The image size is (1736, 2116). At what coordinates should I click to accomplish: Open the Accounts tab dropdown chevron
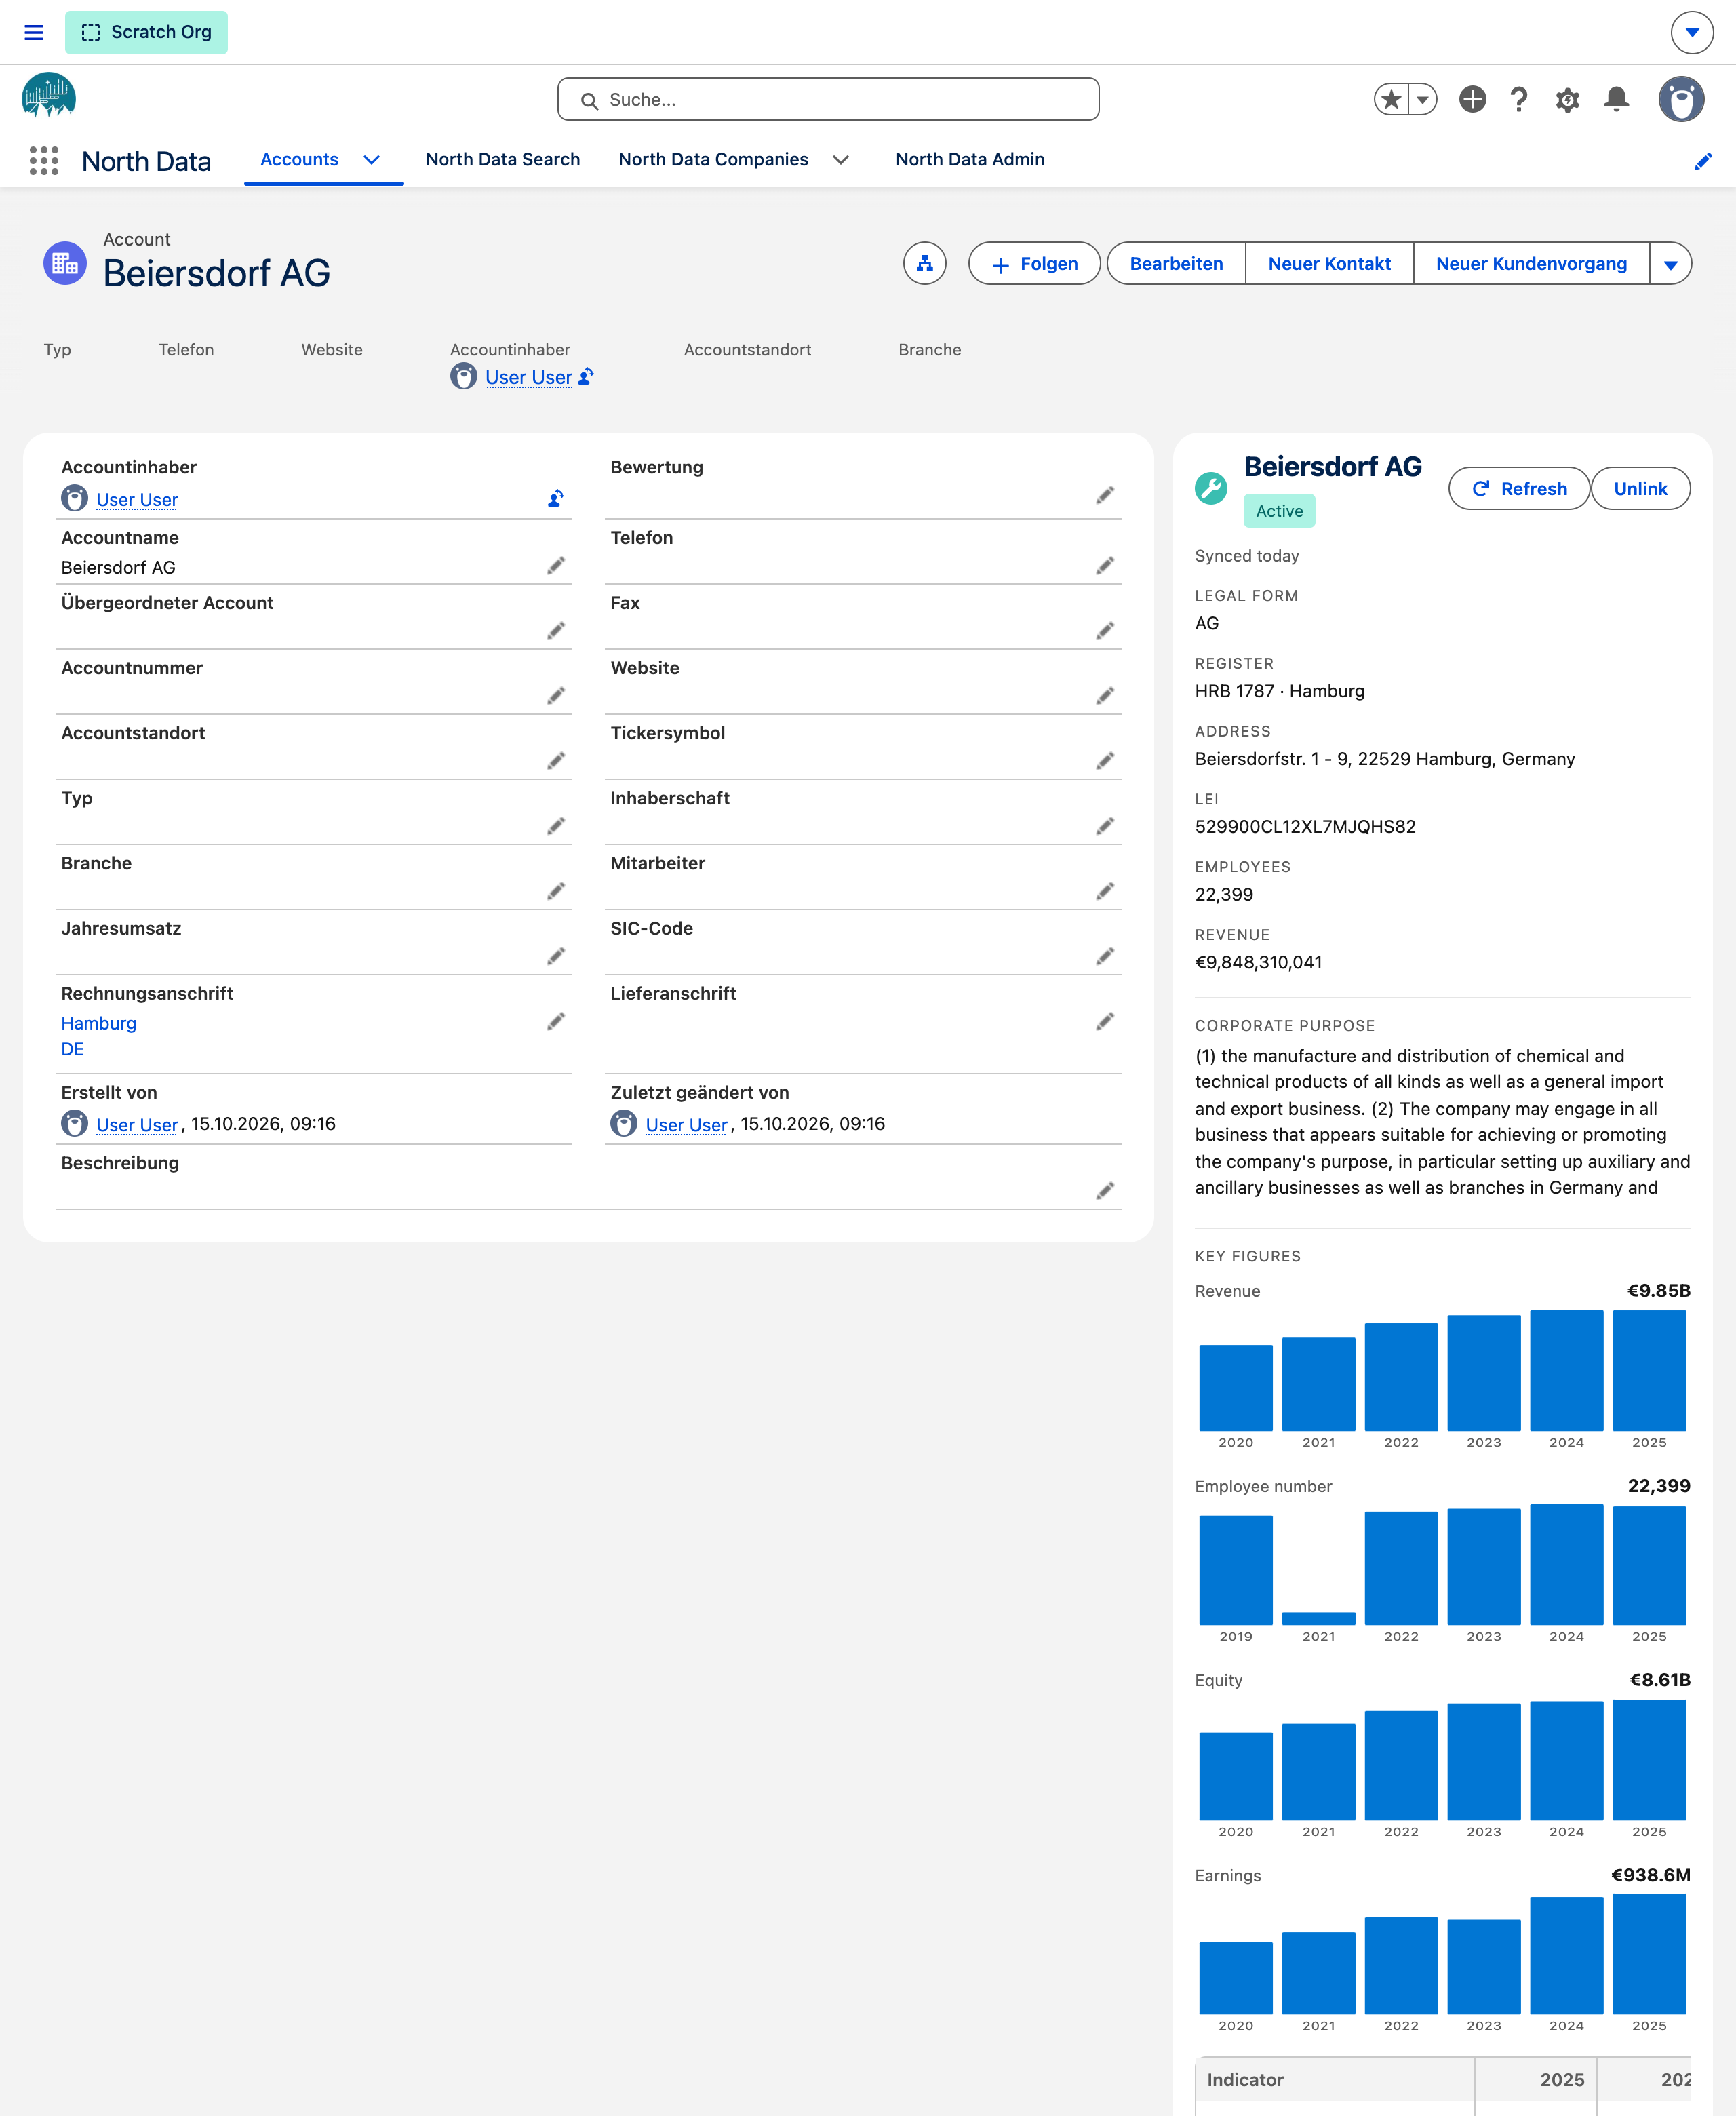(371, 160)
